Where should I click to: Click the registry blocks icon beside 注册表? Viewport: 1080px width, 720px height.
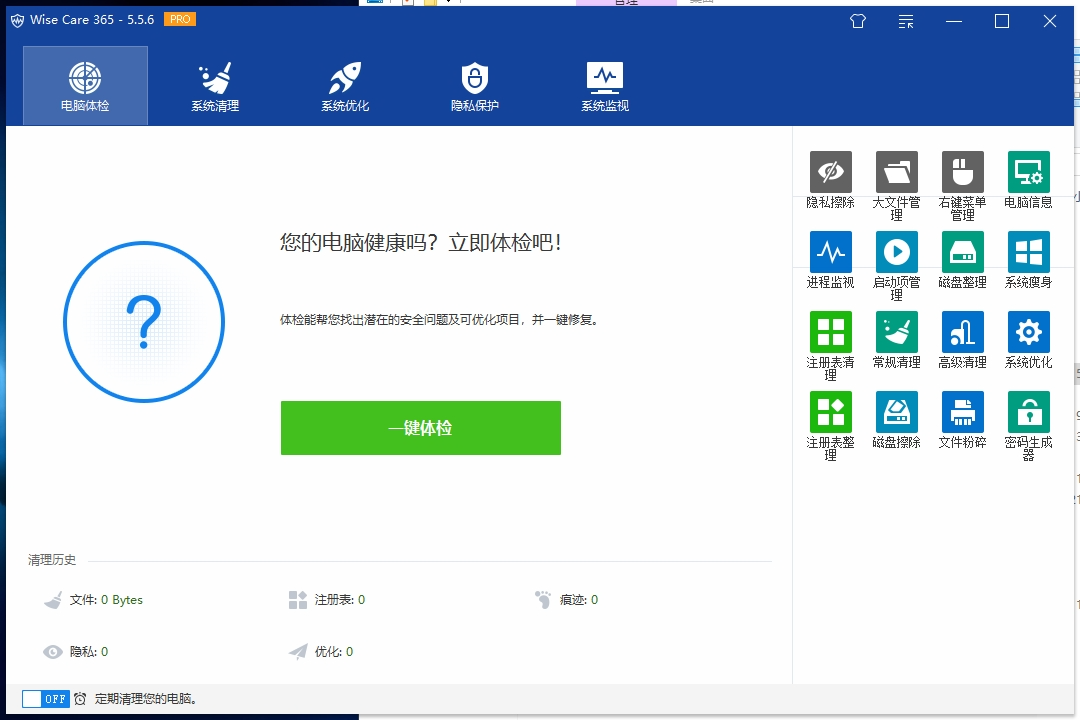click(x=298, y=599)
